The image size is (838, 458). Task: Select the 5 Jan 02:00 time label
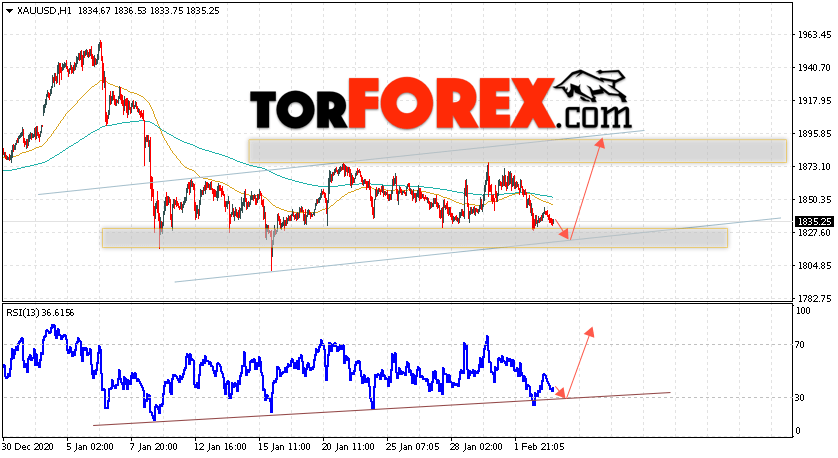tap(90, 446)
